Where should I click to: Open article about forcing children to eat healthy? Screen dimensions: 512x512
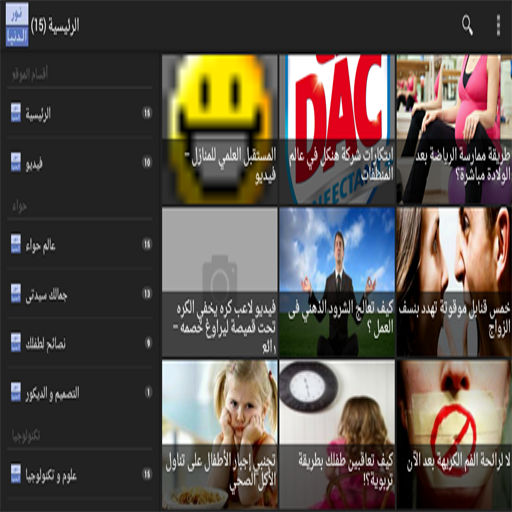(220, 435)
